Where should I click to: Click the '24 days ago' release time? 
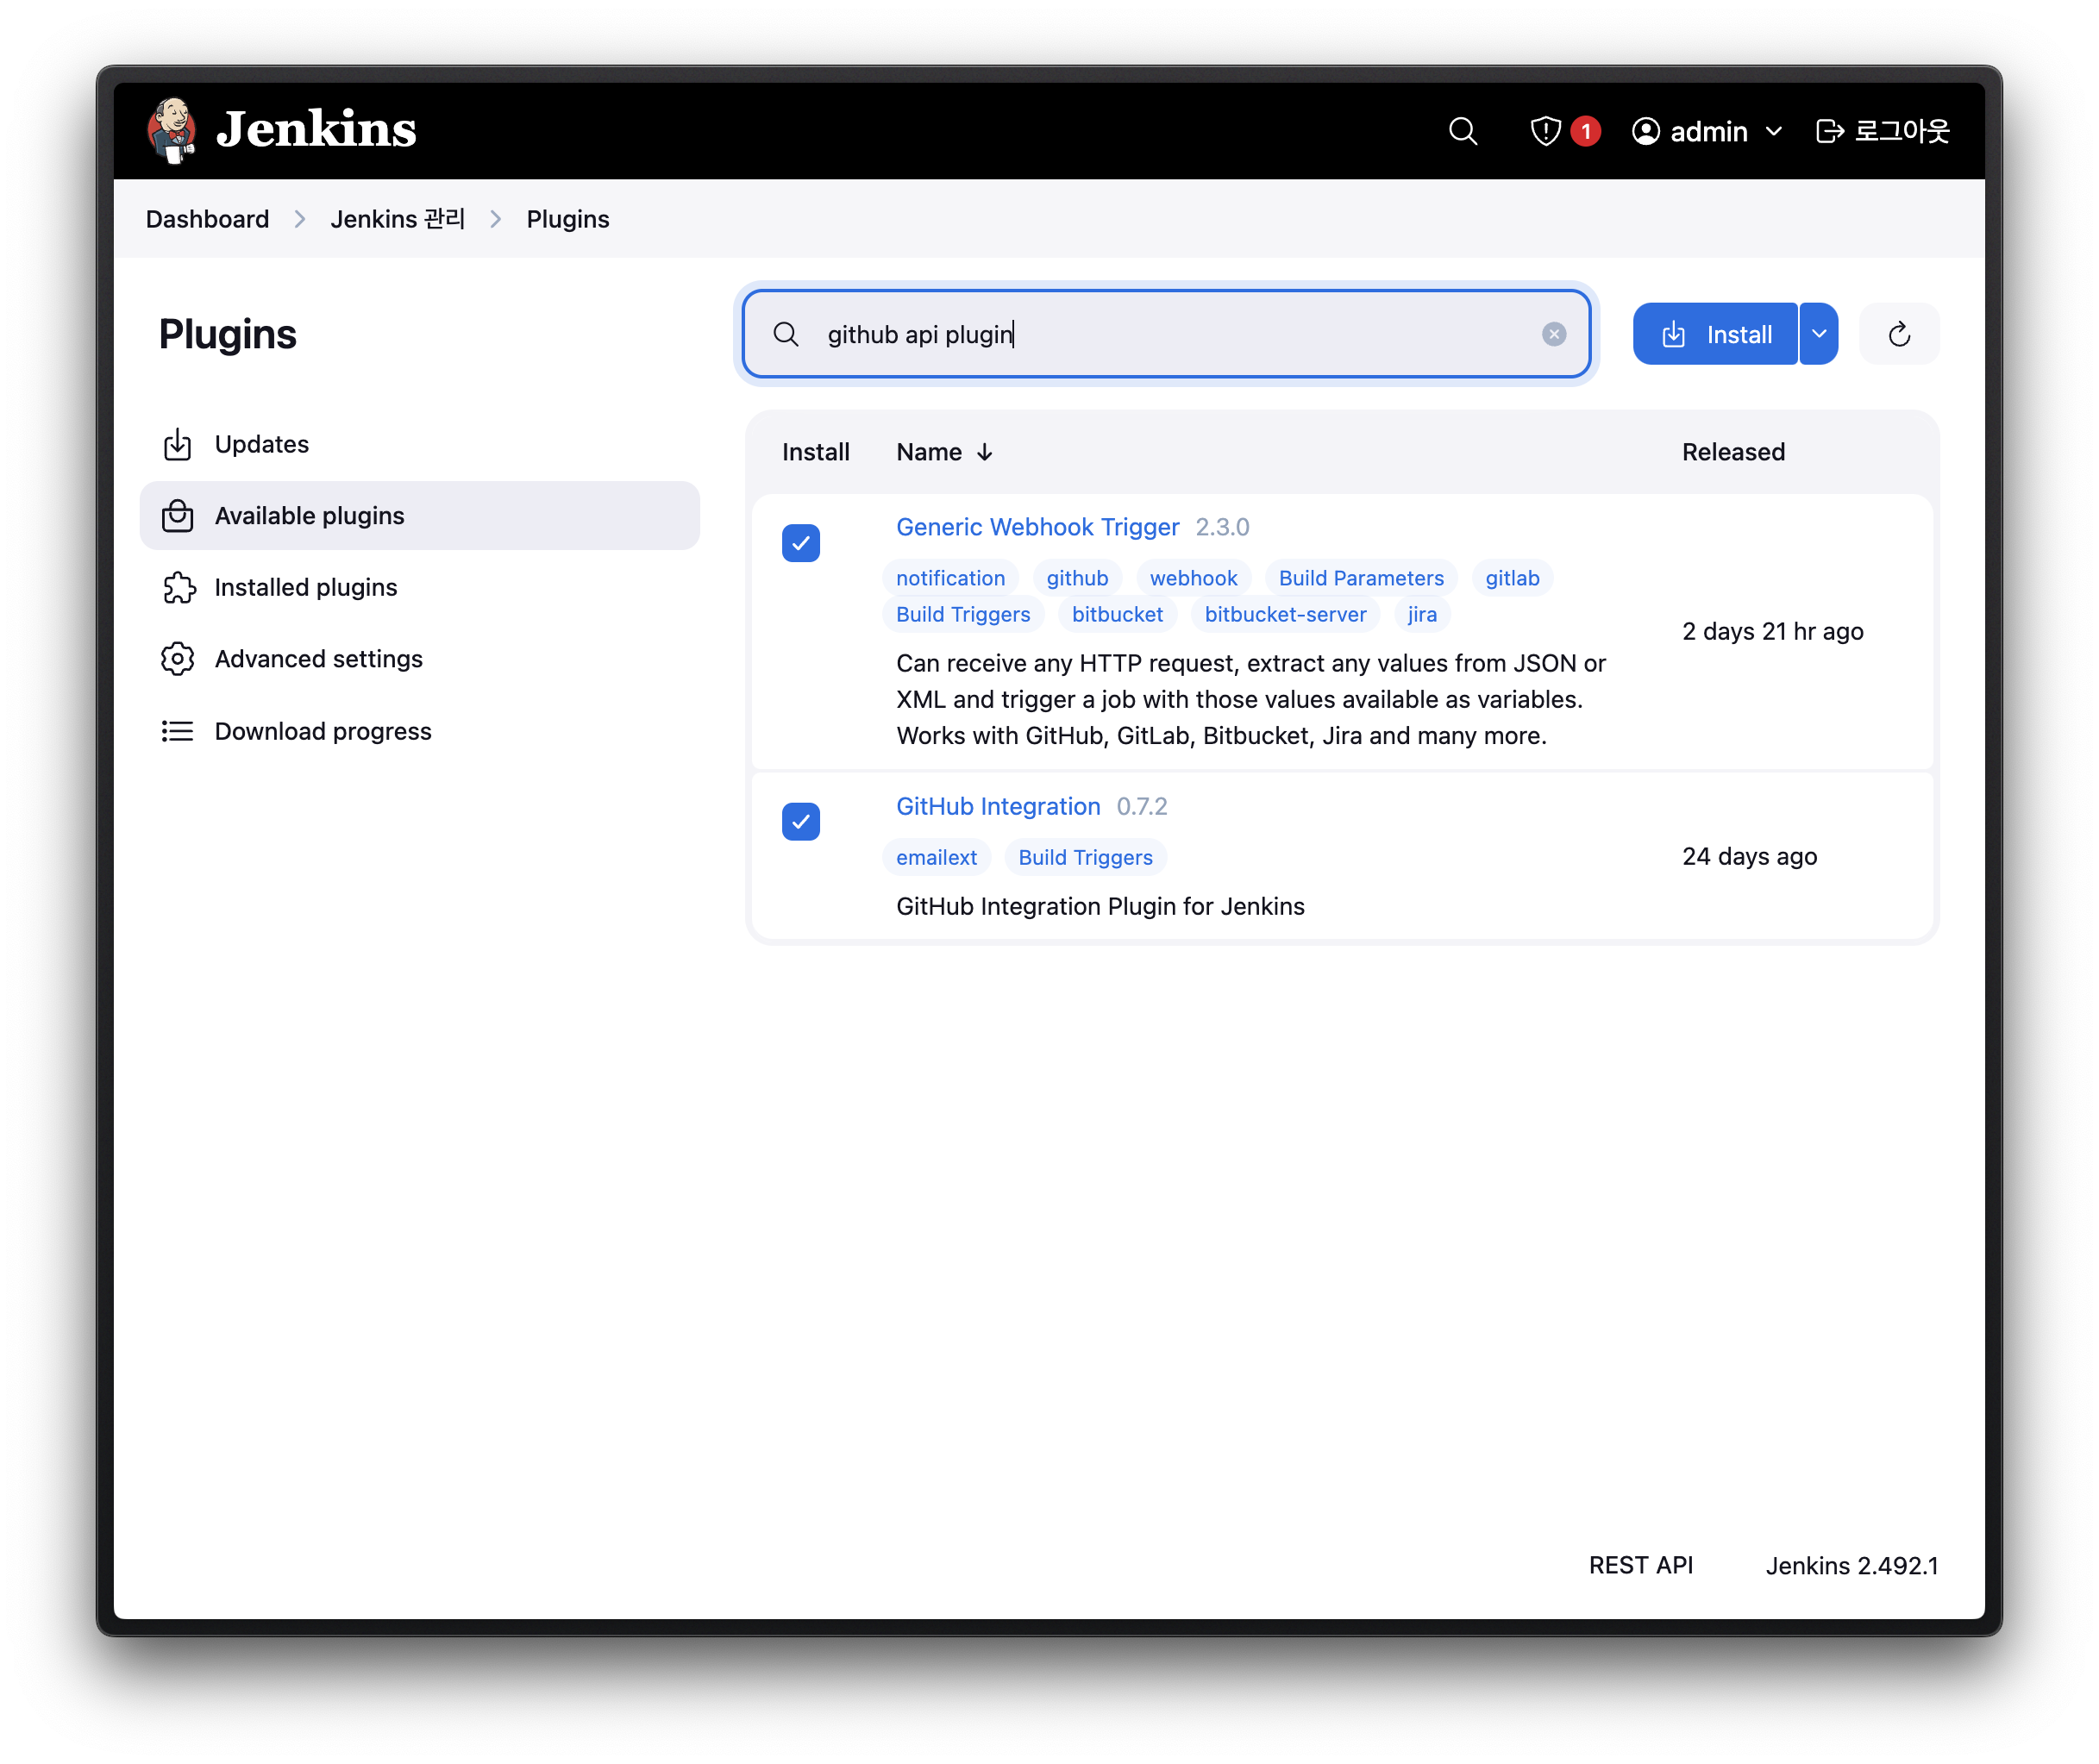click(1749, 856)
